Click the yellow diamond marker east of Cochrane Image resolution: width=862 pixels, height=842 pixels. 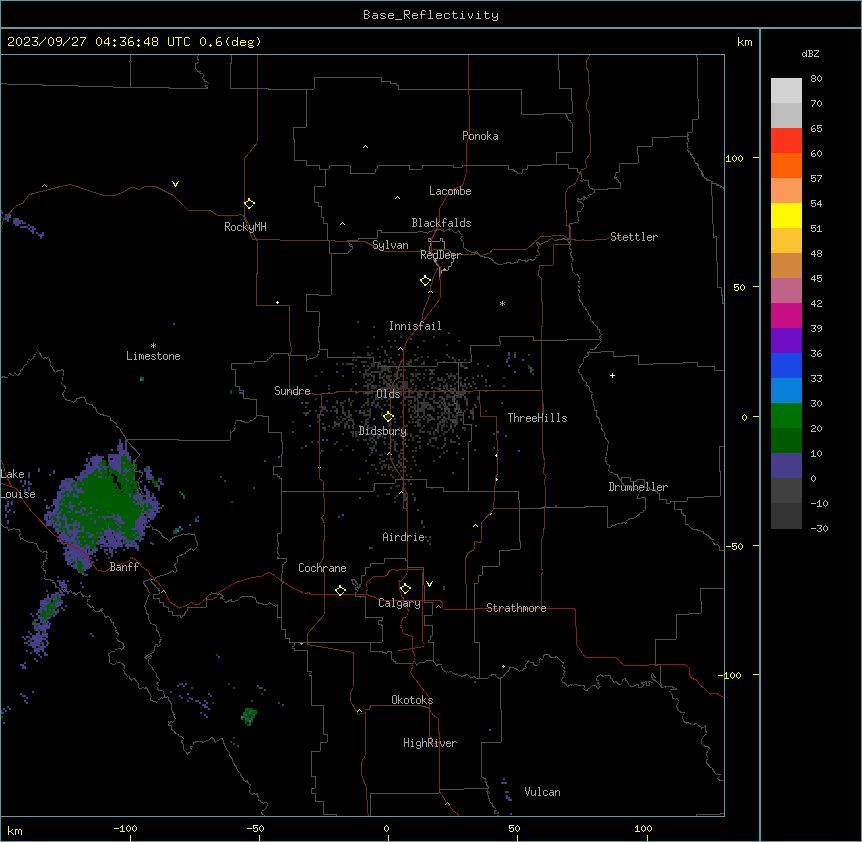click(340, 590)
